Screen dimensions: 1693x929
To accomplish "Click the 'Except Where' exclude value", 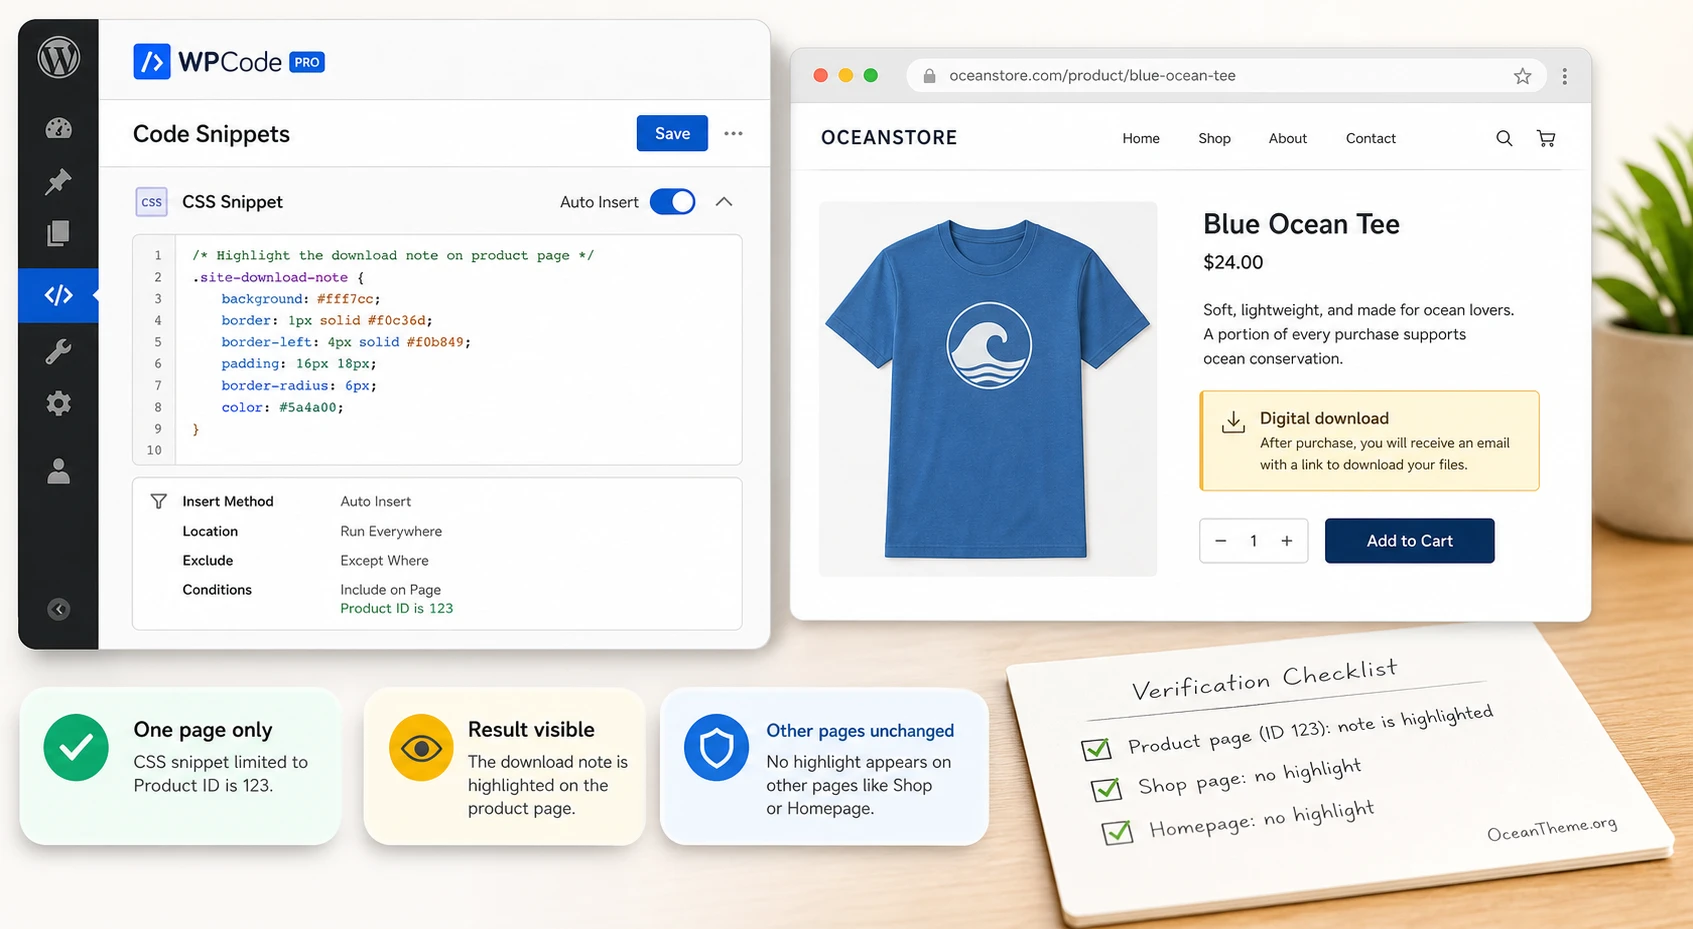I will click(384, 560).
